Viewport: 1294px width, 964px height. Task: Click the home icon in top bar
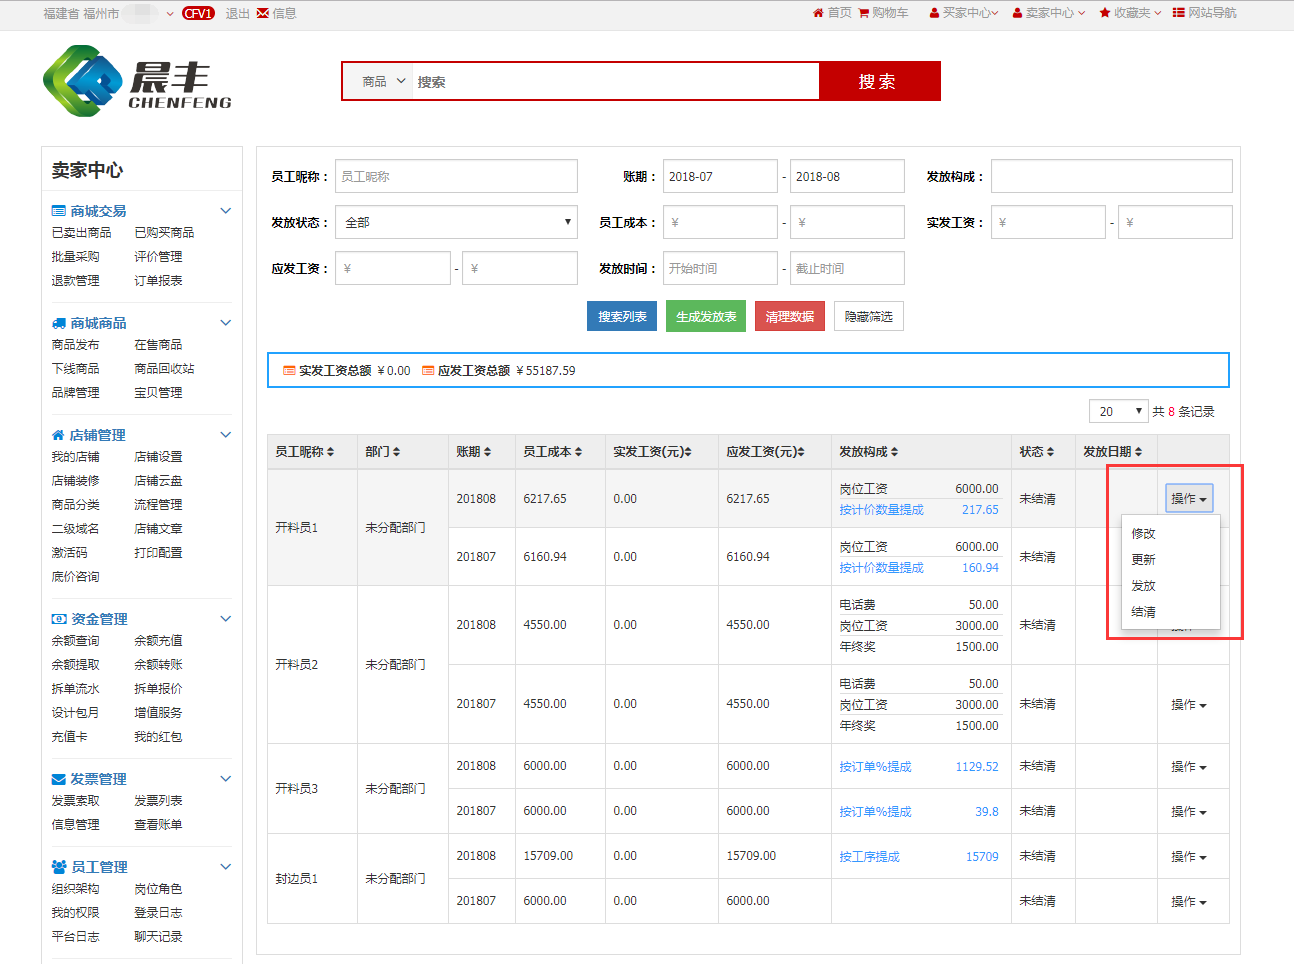tap(818, 13)
